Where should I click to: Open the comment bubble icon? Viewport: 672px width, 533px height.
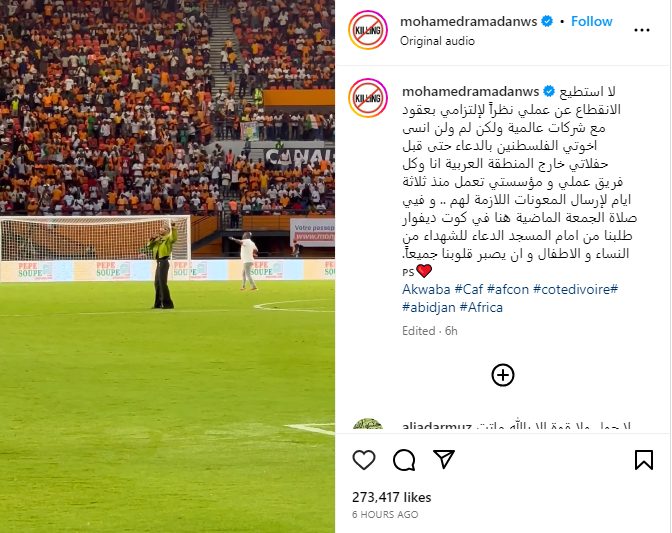[x=404, y=460]
